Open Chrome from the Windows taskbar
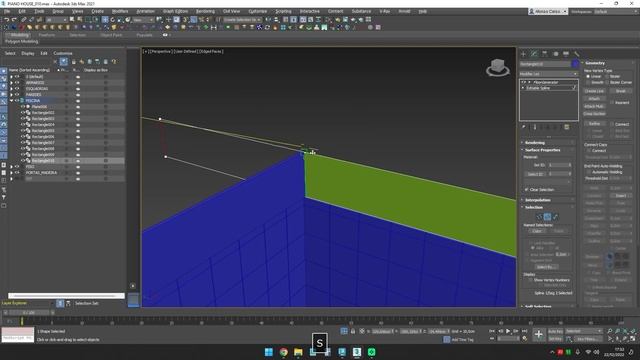The width and height of the screenshot is (640, 360). 283,352
